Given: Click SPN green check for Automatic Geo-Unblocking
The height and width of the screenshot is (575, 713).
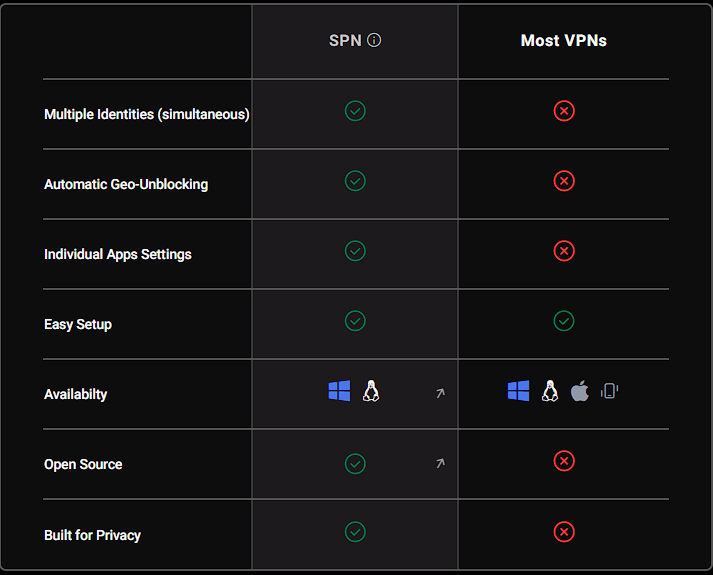Looking at the screenshot, I should click(x=355, y=181).
